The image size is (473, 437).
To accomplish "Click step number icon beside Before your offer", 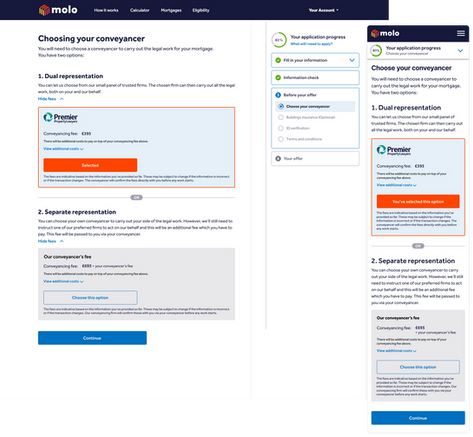I will [278, 95].
